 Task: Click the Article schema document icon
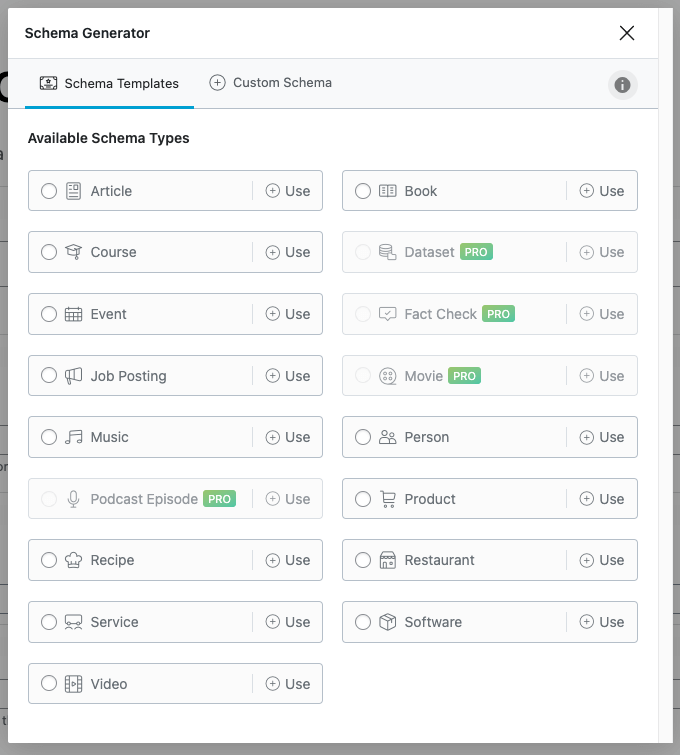click(x=73, y=191)
